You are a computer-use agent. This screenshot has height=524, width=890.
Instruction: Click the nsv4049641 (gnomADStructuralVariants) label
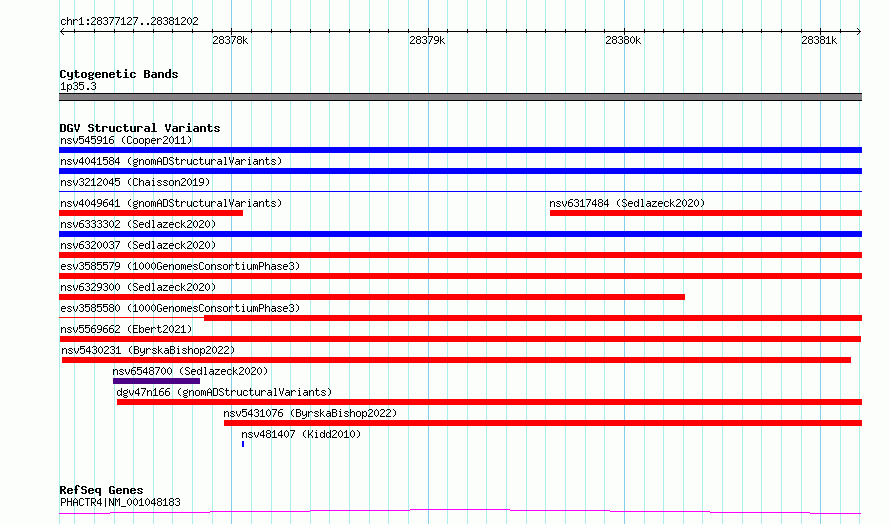171,203
